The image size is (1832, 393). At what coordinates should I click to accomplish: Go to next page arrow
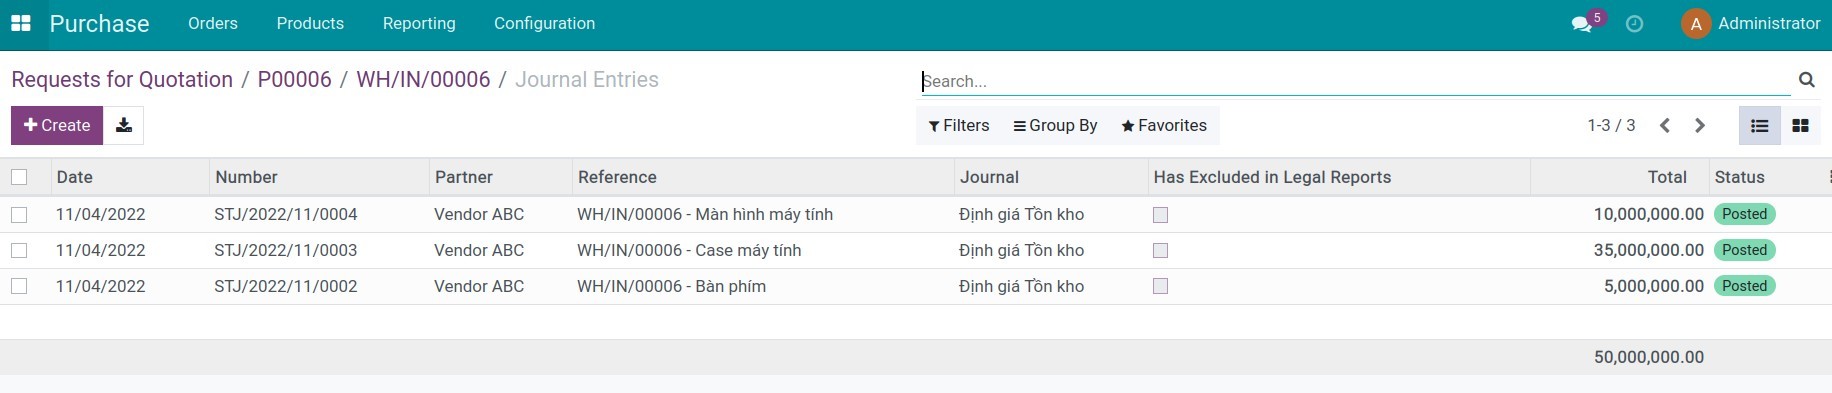point(1699,125)
